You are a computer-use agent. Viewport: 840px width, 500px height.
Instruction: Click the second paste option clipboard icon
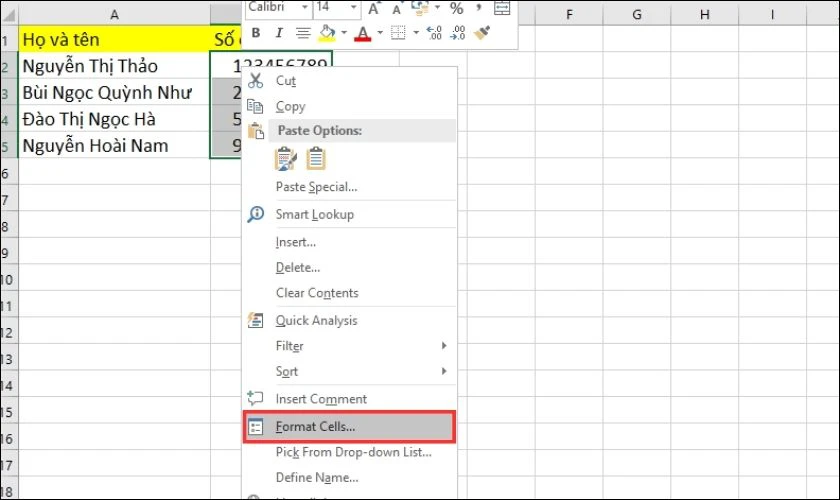316,159
